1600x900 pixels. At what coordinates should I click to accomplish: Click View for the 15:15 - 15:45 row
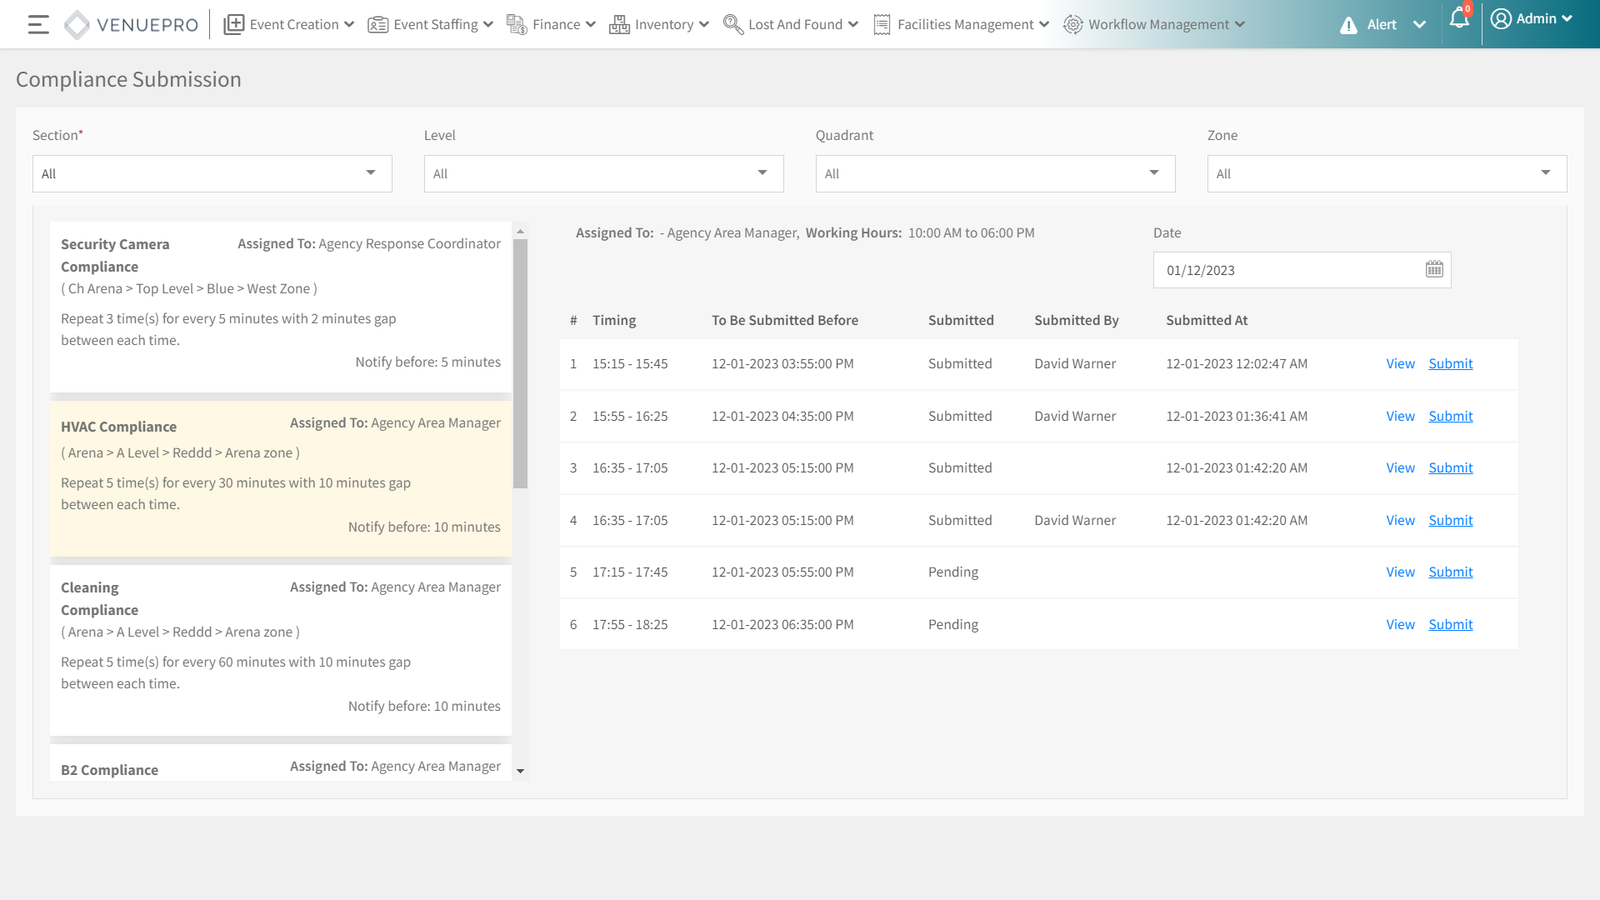tap(1400, 364)
